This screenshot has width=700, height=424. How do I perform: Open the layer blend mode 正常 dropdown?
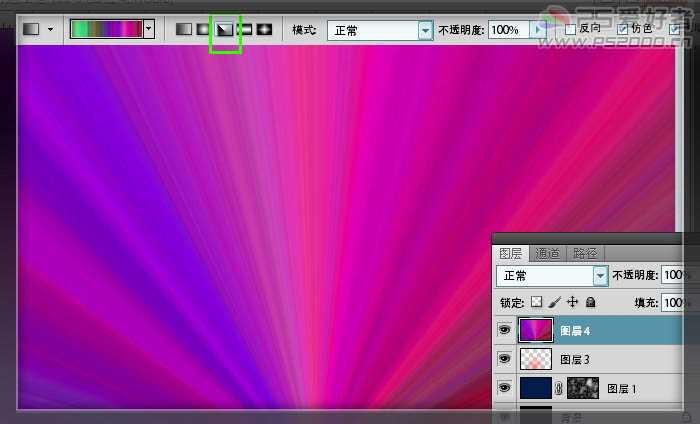coord(600,275)
